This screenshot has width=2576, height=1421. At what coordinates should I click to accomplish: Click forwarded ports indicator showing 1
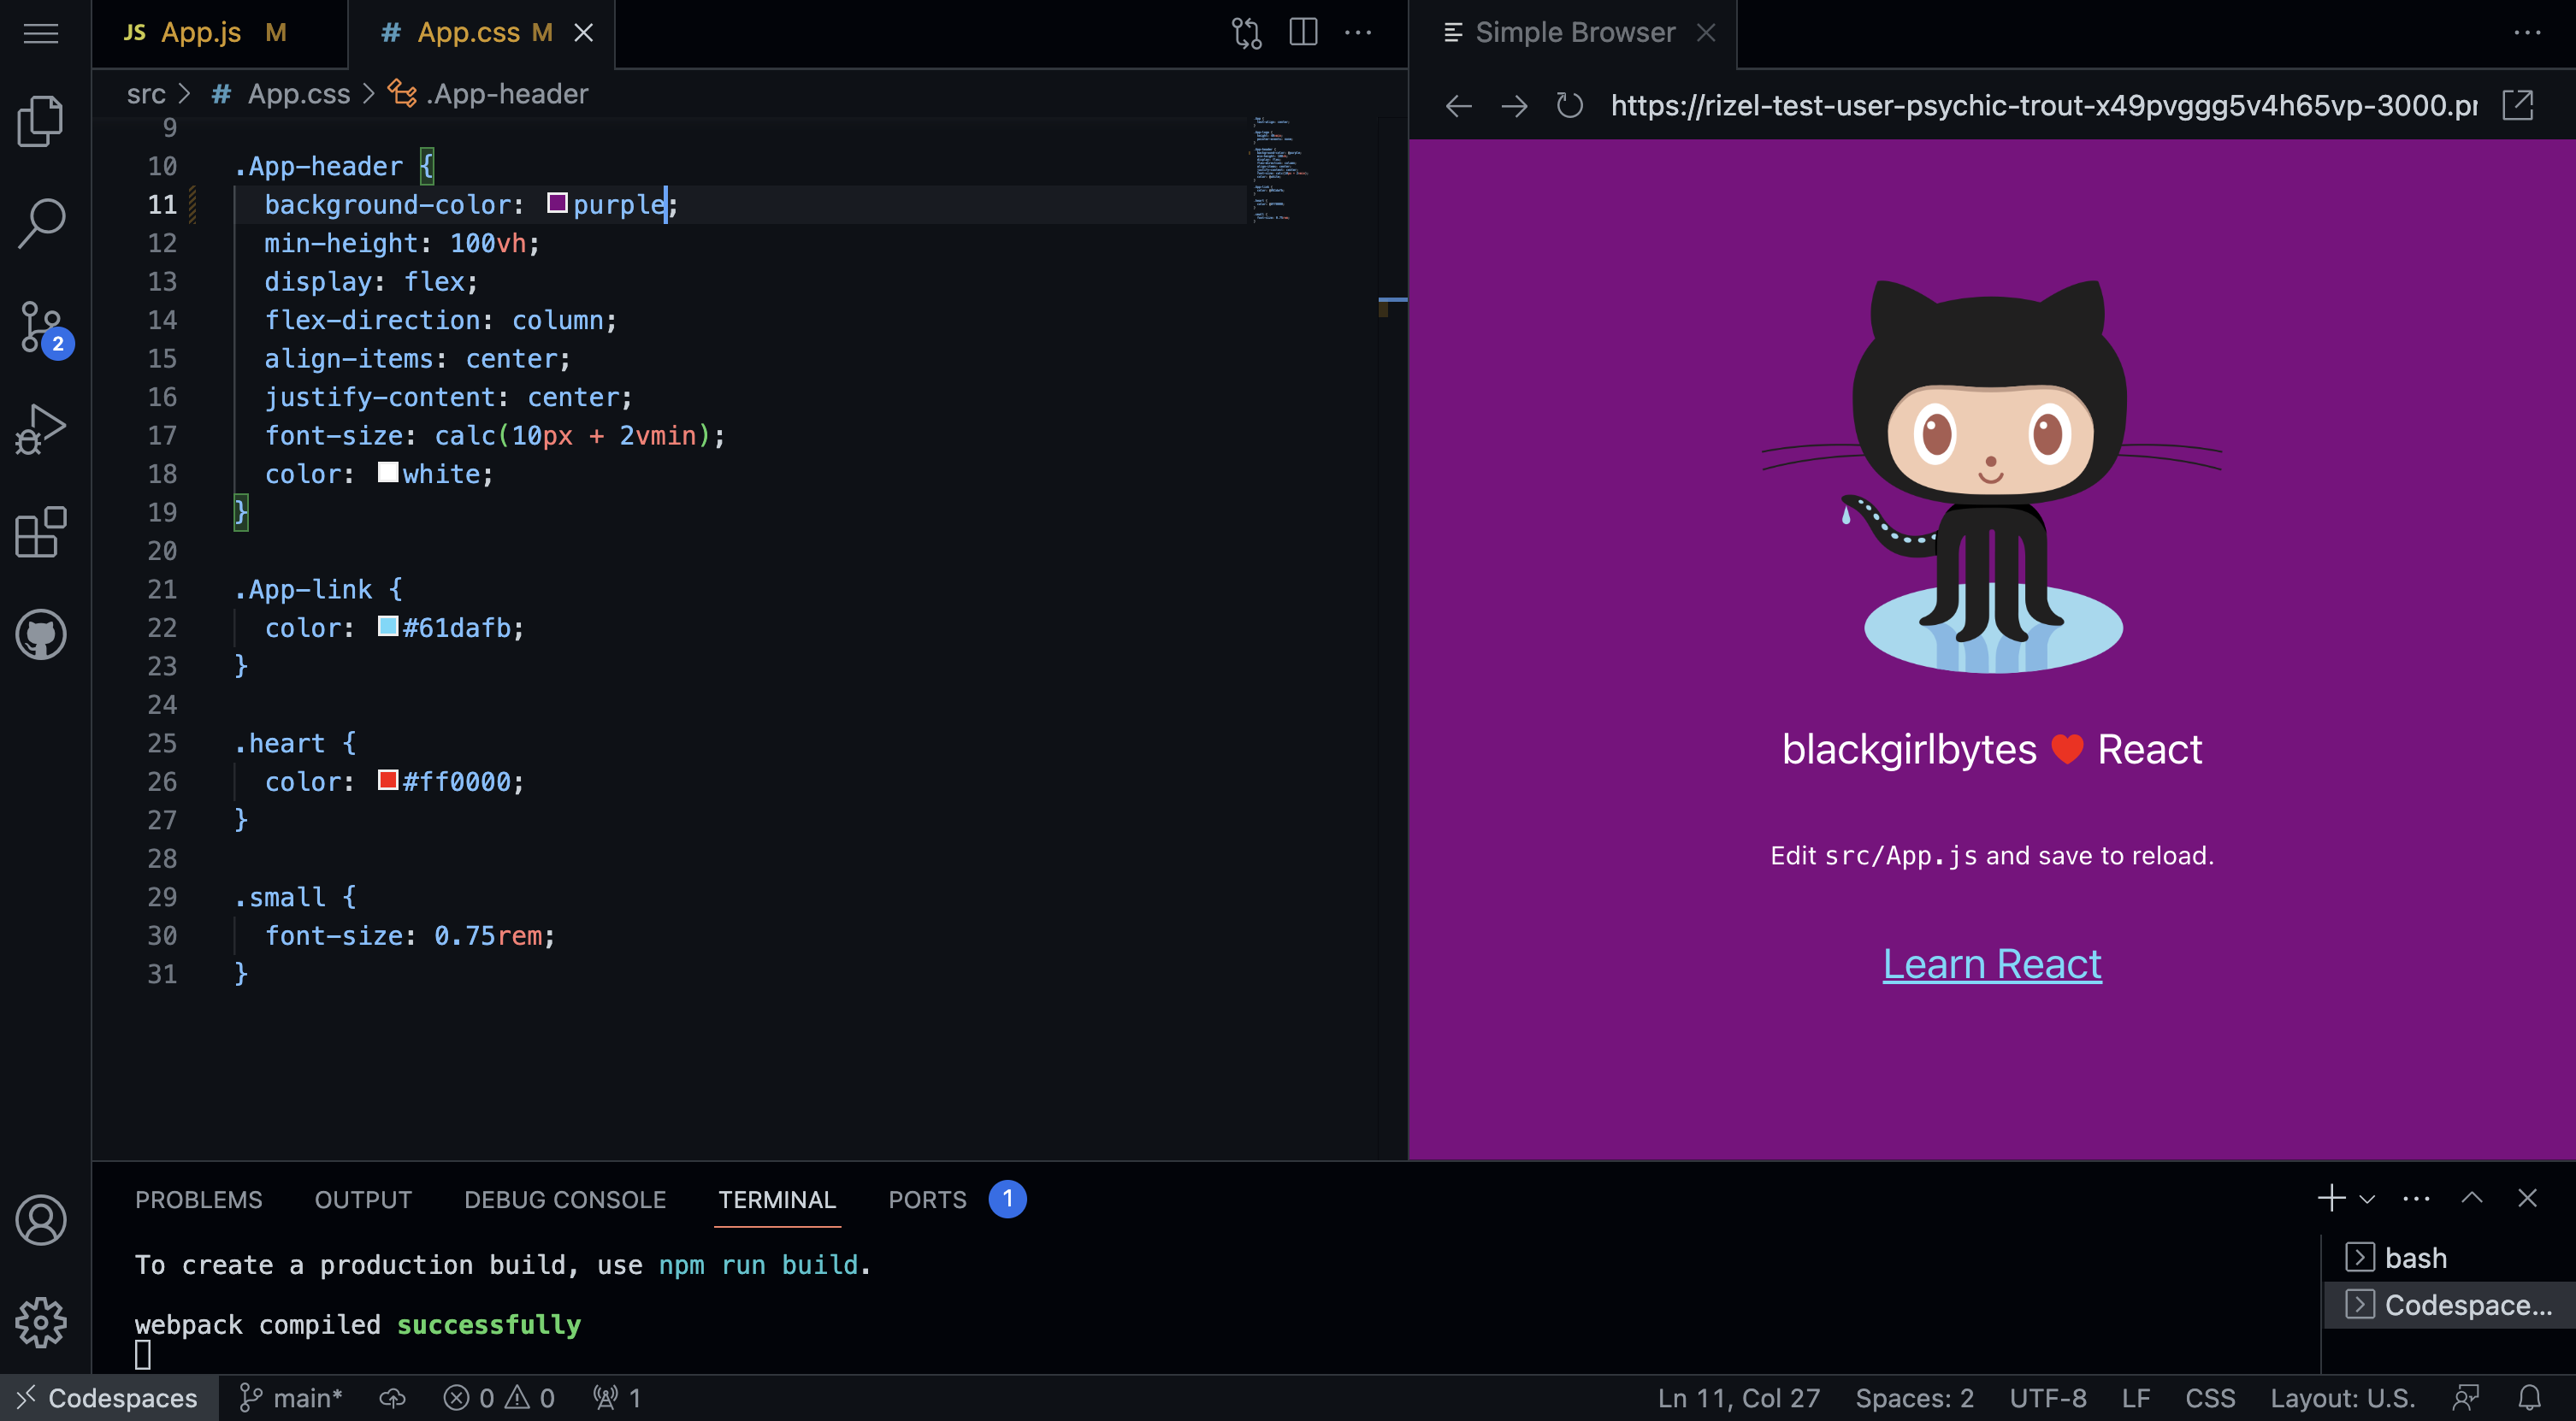click(x=617, y=1398)
